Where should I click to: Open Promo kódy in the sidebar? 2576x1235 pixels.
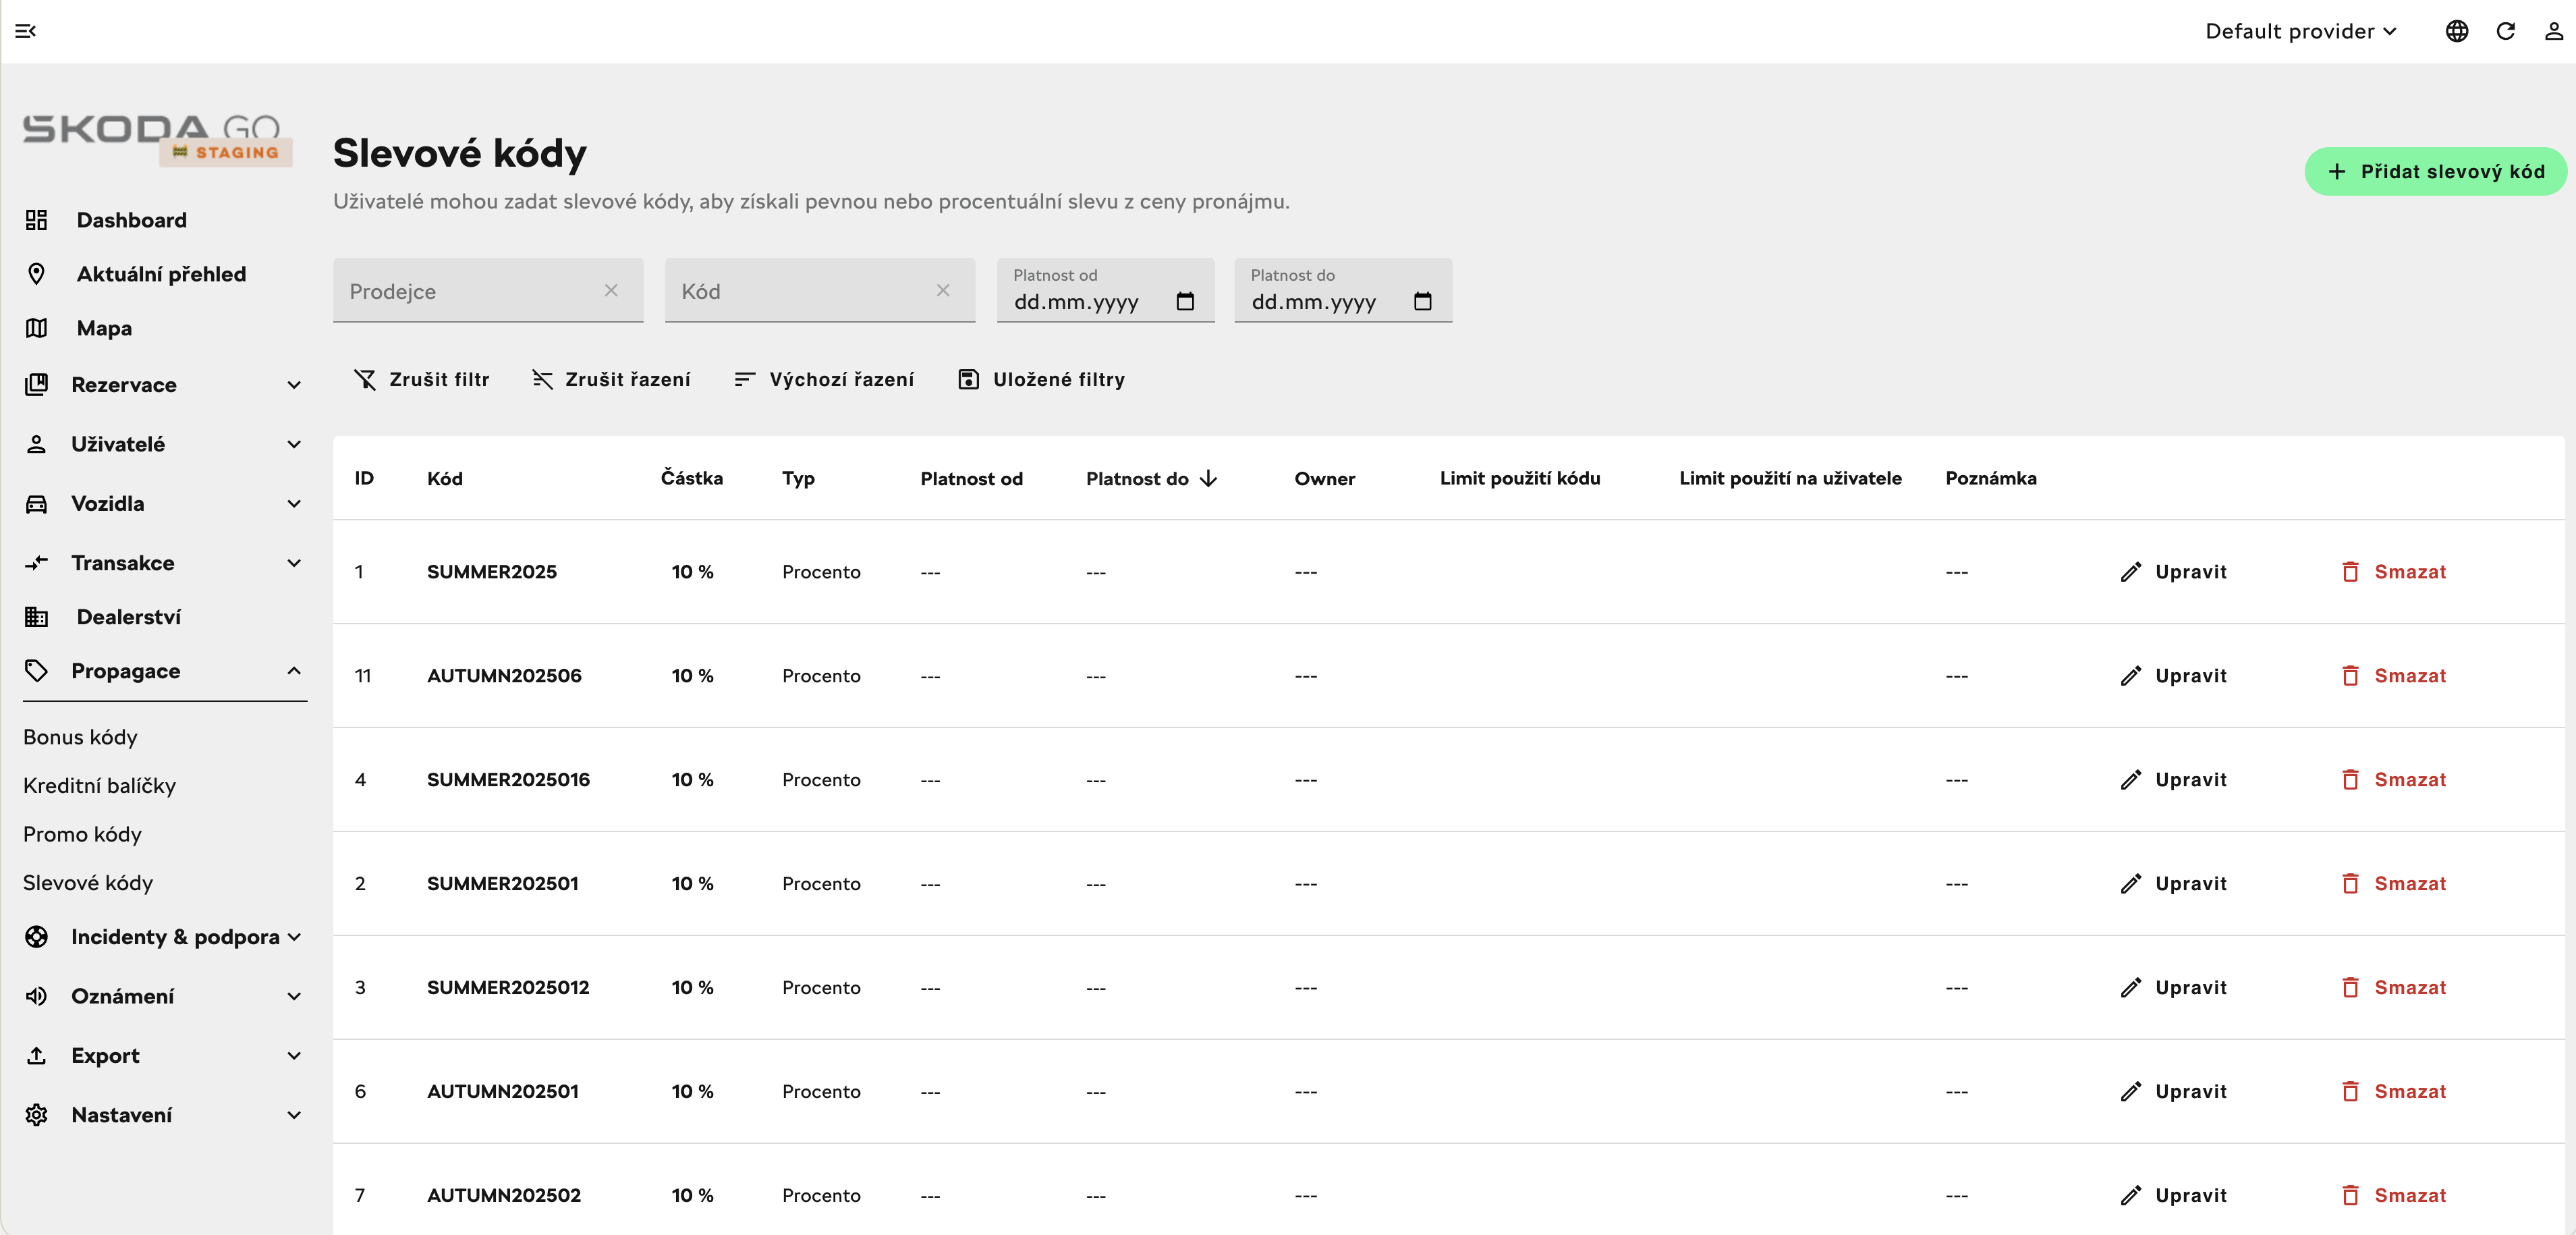(x=82, y=834)
